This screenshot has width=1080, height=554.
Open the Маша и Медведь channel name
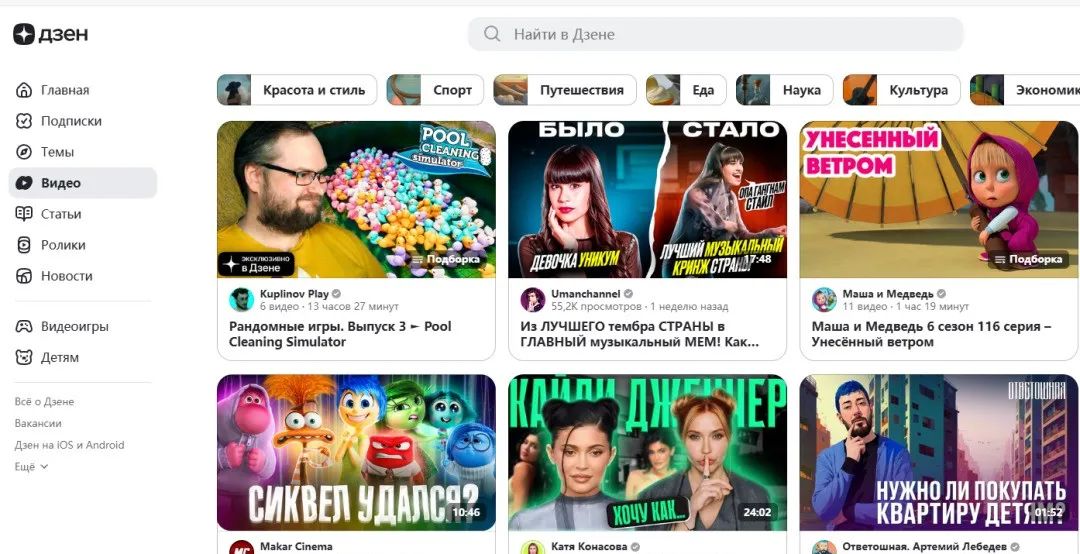[x=888, y=294]
